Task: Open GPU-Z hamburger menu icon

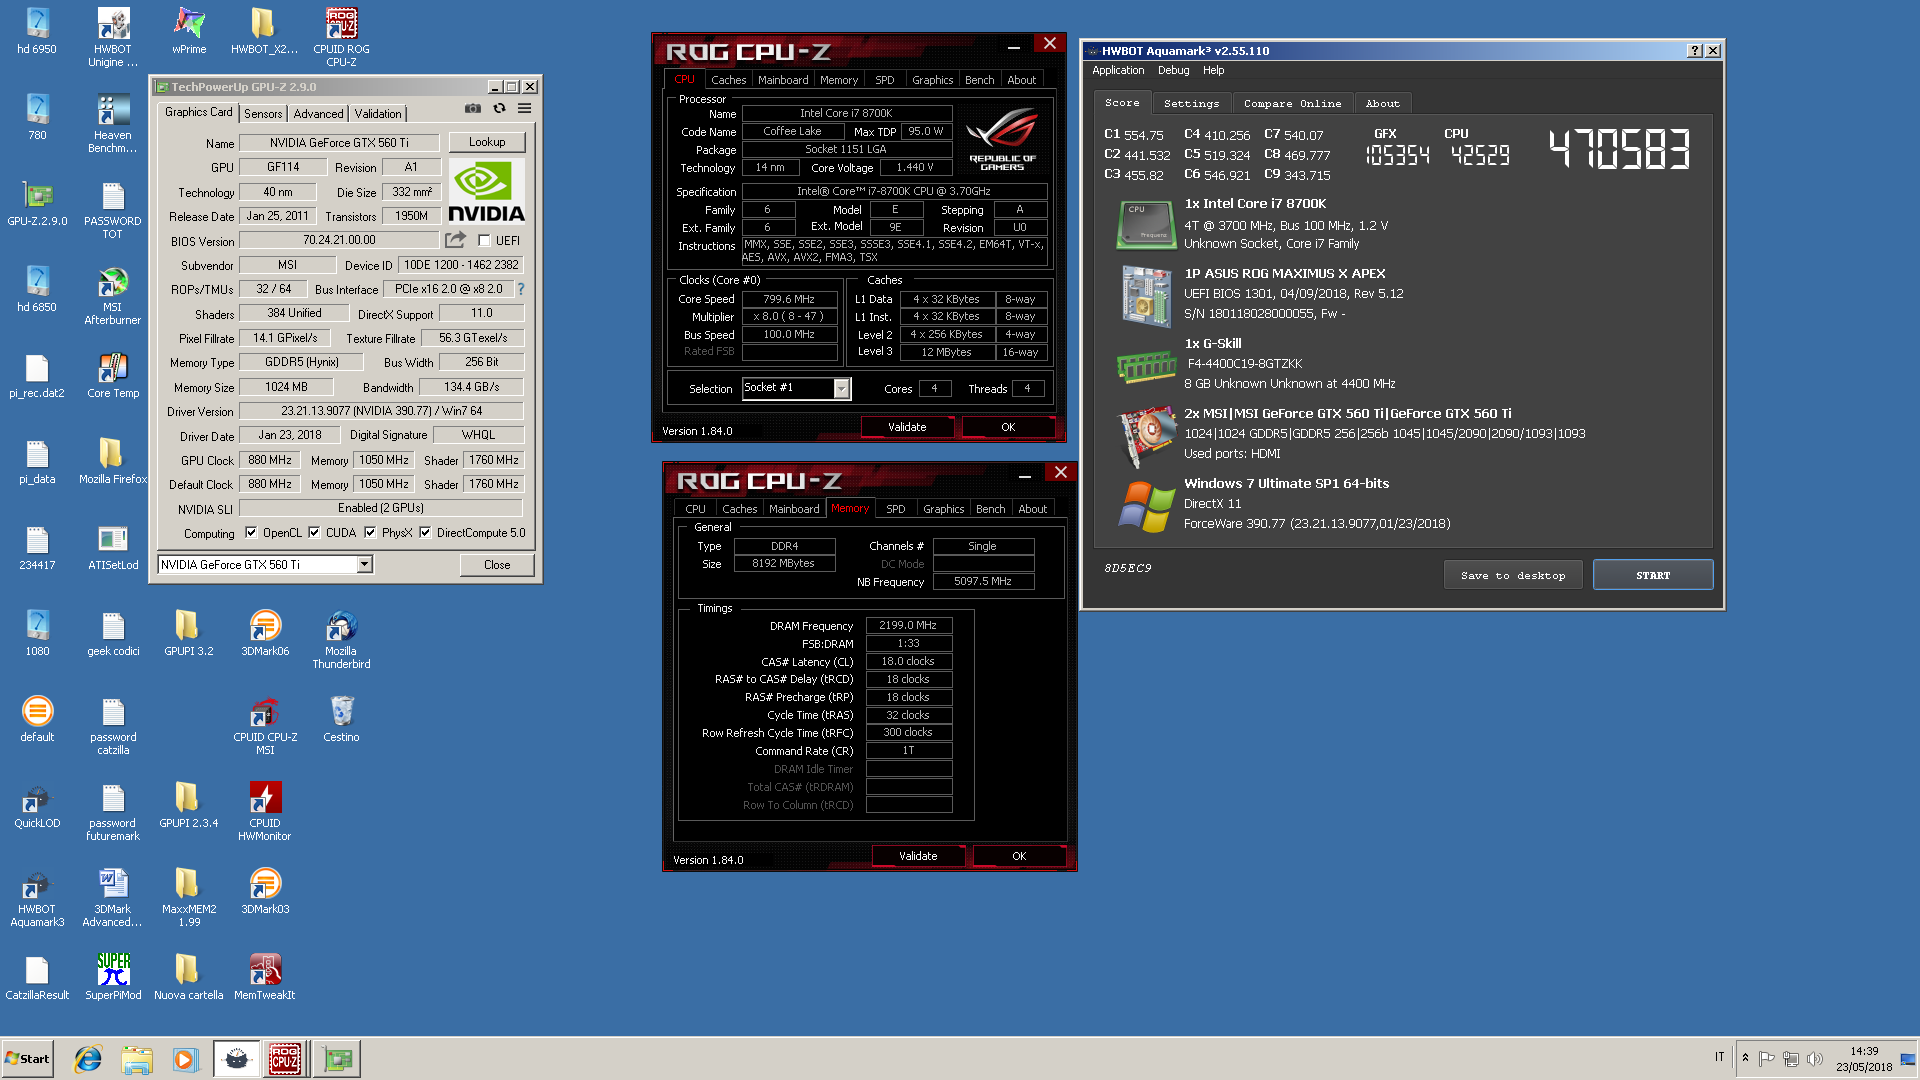Action: coord(524,109)
